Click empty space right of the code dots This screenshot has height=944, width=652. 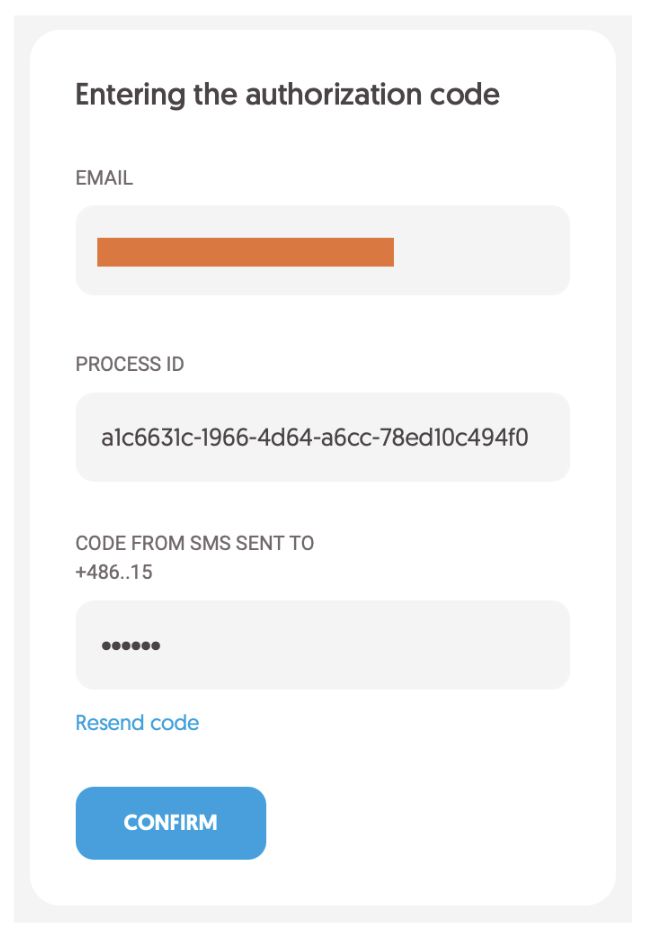pos(400,645)
